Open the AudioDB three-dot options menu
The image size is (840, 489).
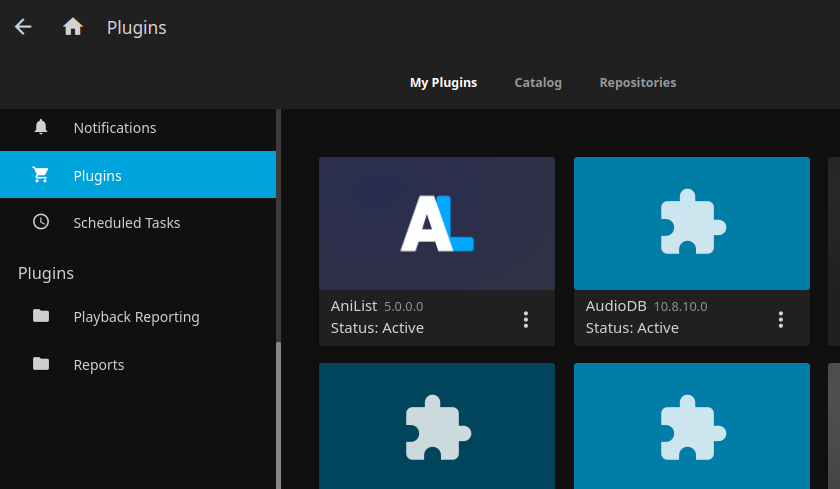[781, 319]
